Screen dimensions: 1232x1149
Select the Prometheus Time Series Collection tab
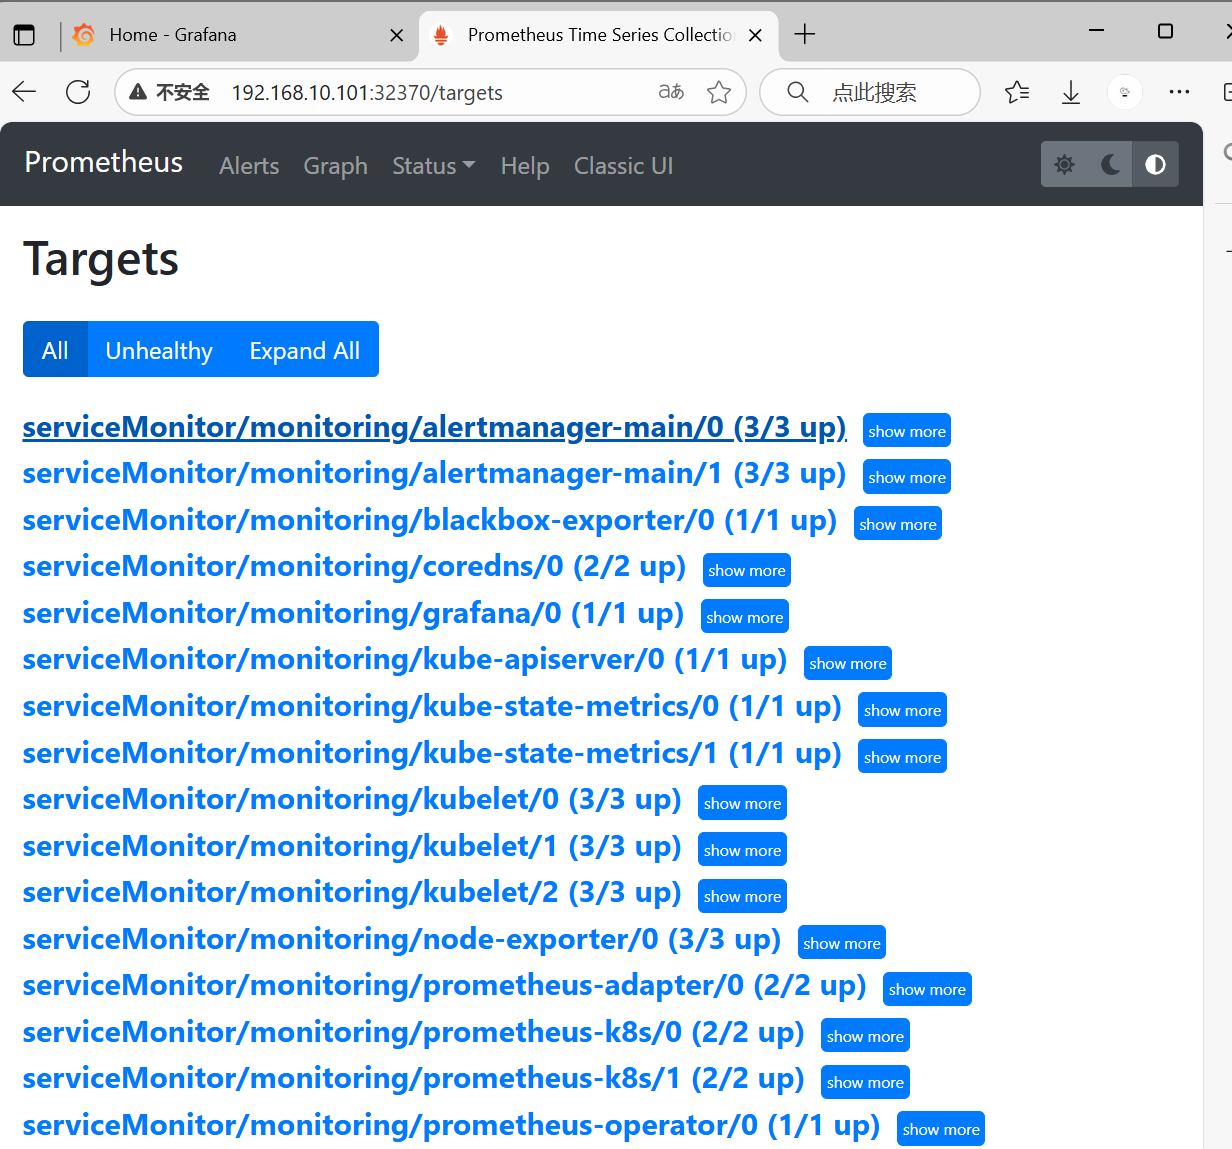point(598,35)
